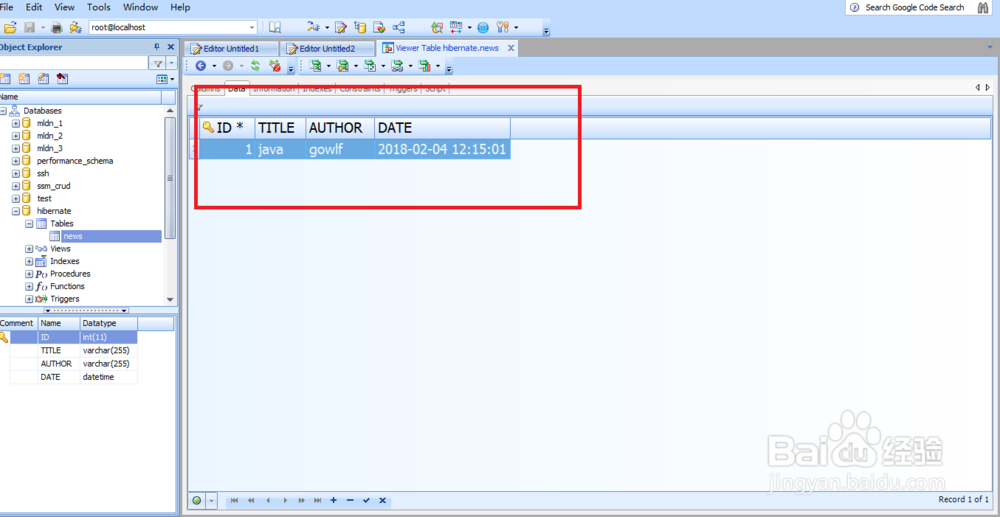Click the save disk icon
The image size is (1000, 517).
click(x=29, y=27)
